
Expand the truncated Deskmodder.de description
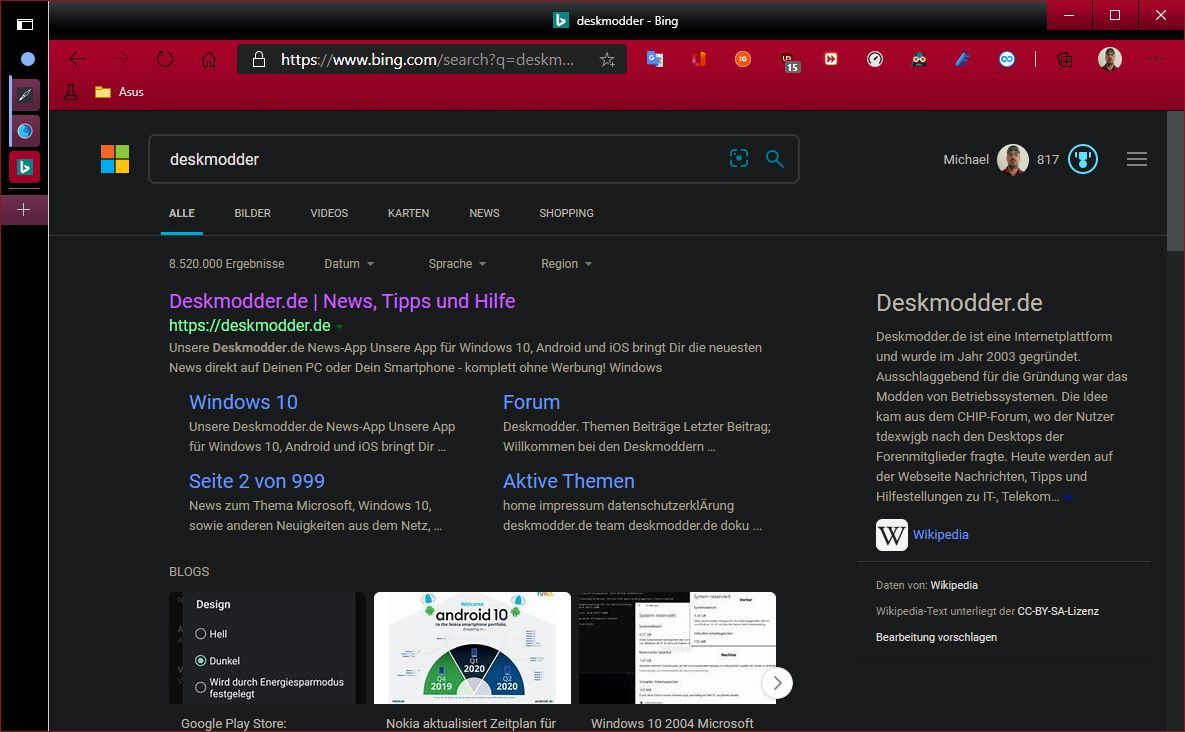(1068, 497)
